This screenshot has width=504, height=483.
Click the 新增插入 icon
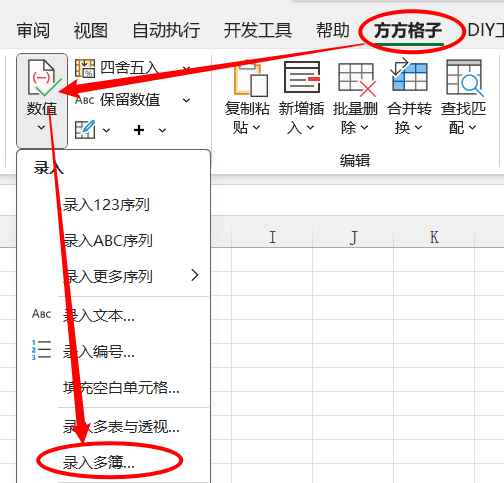pyautogui.click(x=302, y=77)
